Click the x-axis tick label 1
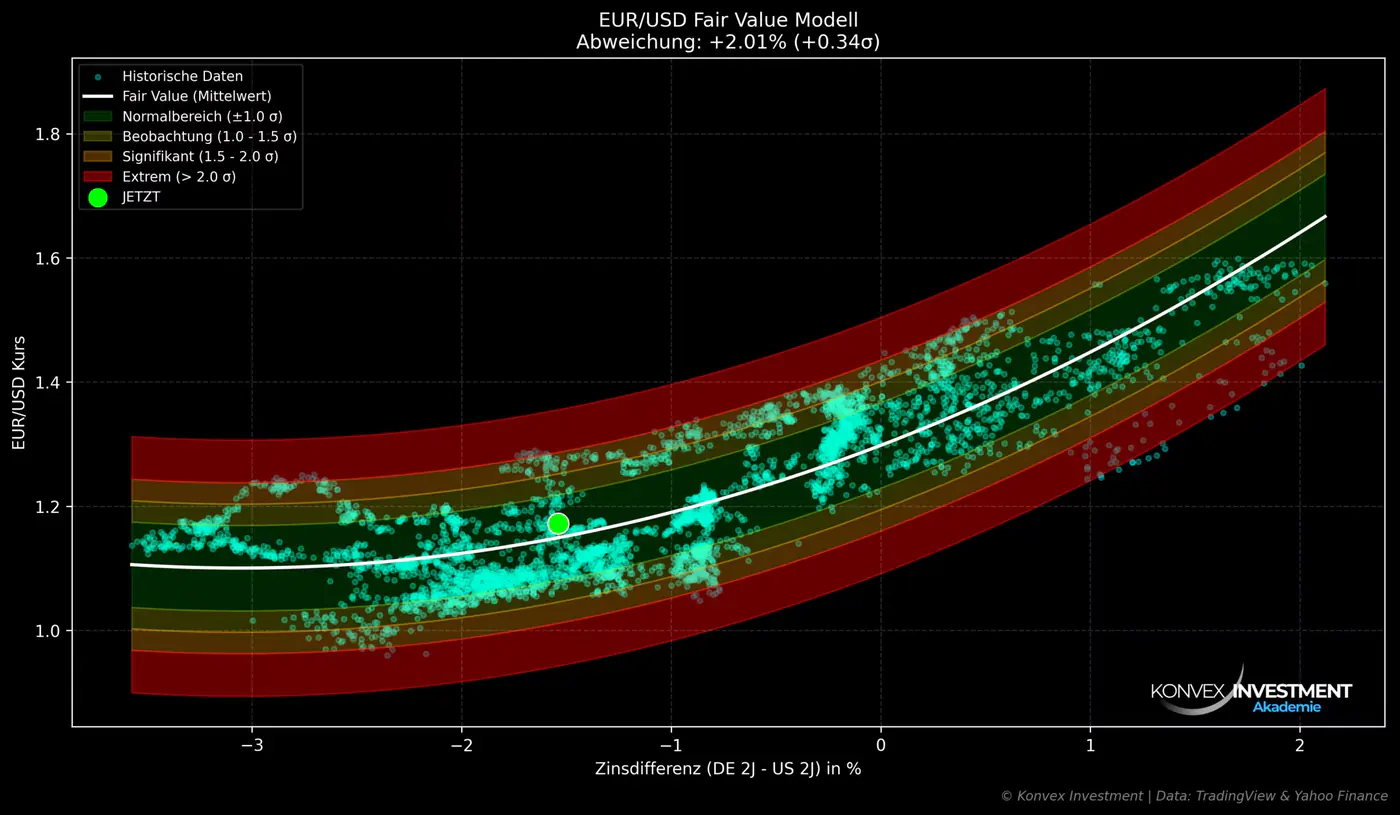This screenshot has height=815, width=1400. pyautogui.click(x=1090, y=745)
